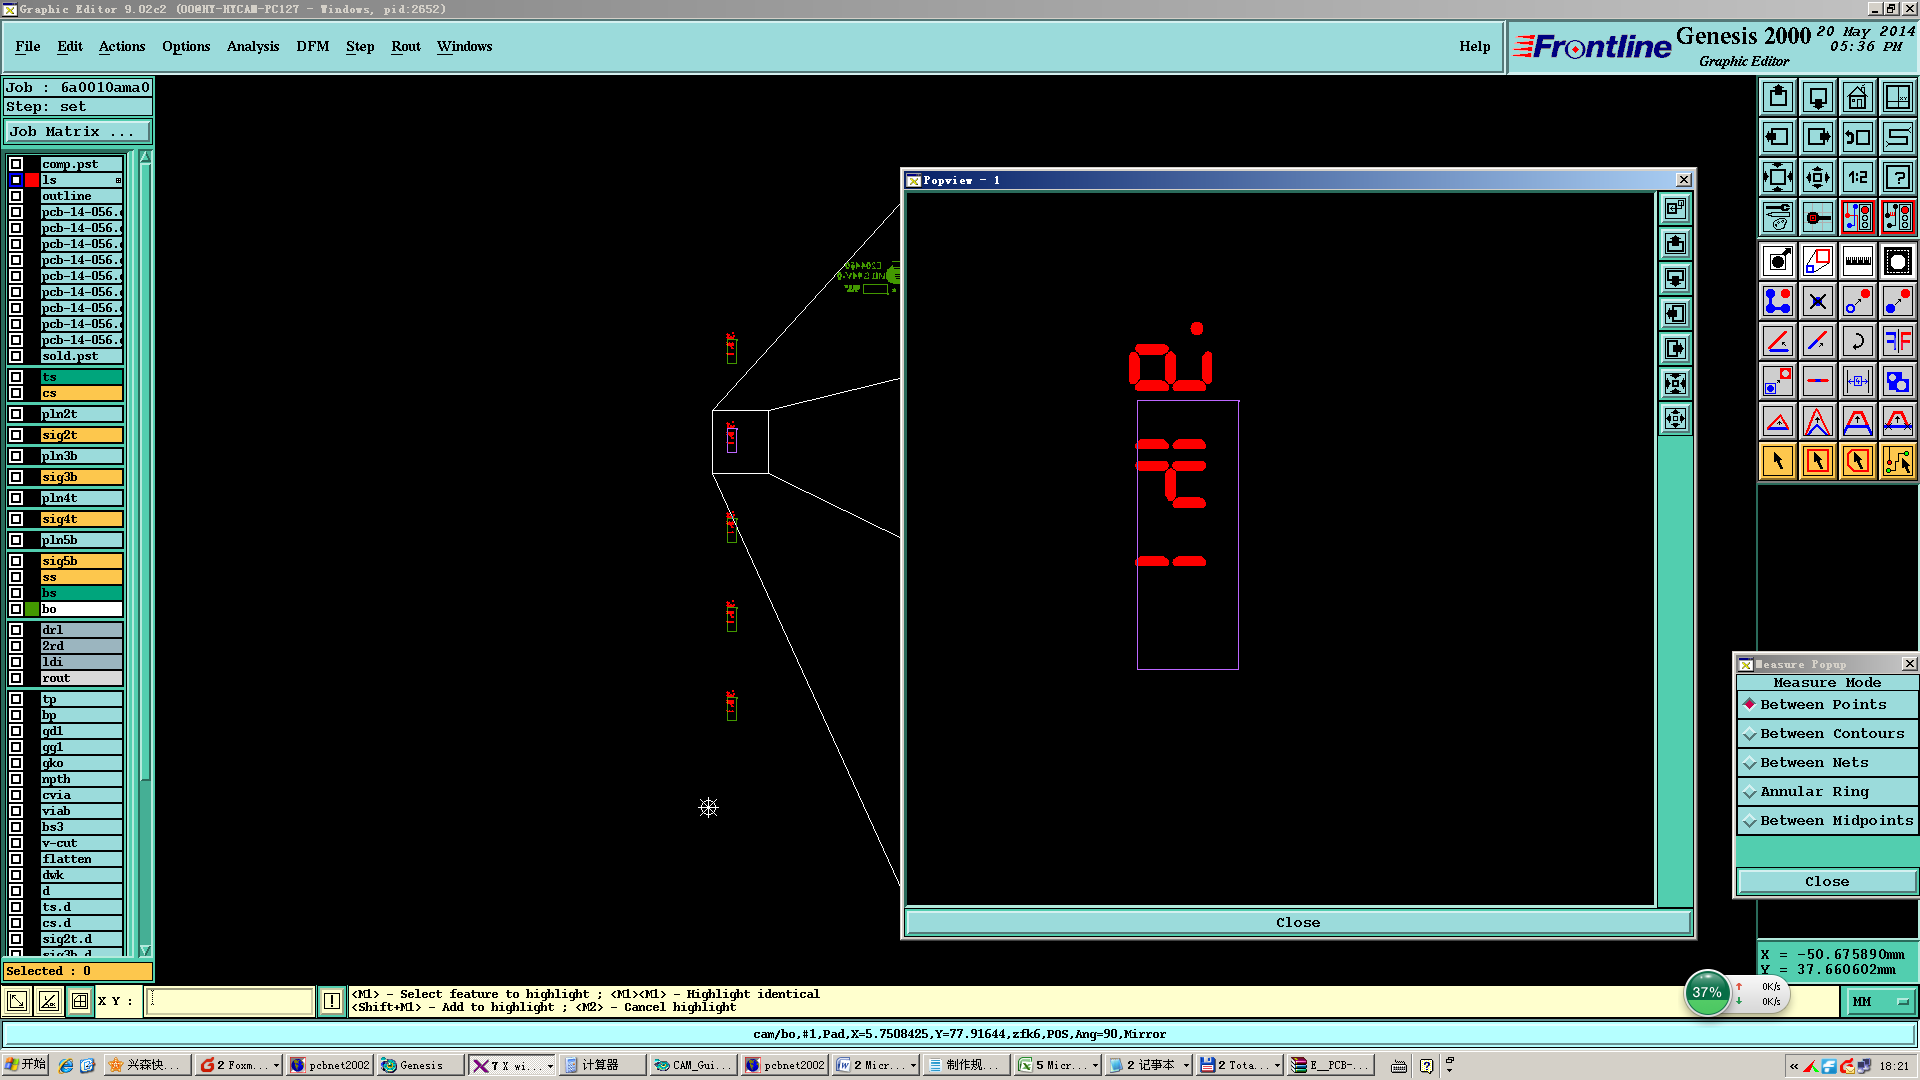Image resolution: width=1920 pixels, height=1080 pixels.
Task: Open the DFM menu
Action: 312,46
